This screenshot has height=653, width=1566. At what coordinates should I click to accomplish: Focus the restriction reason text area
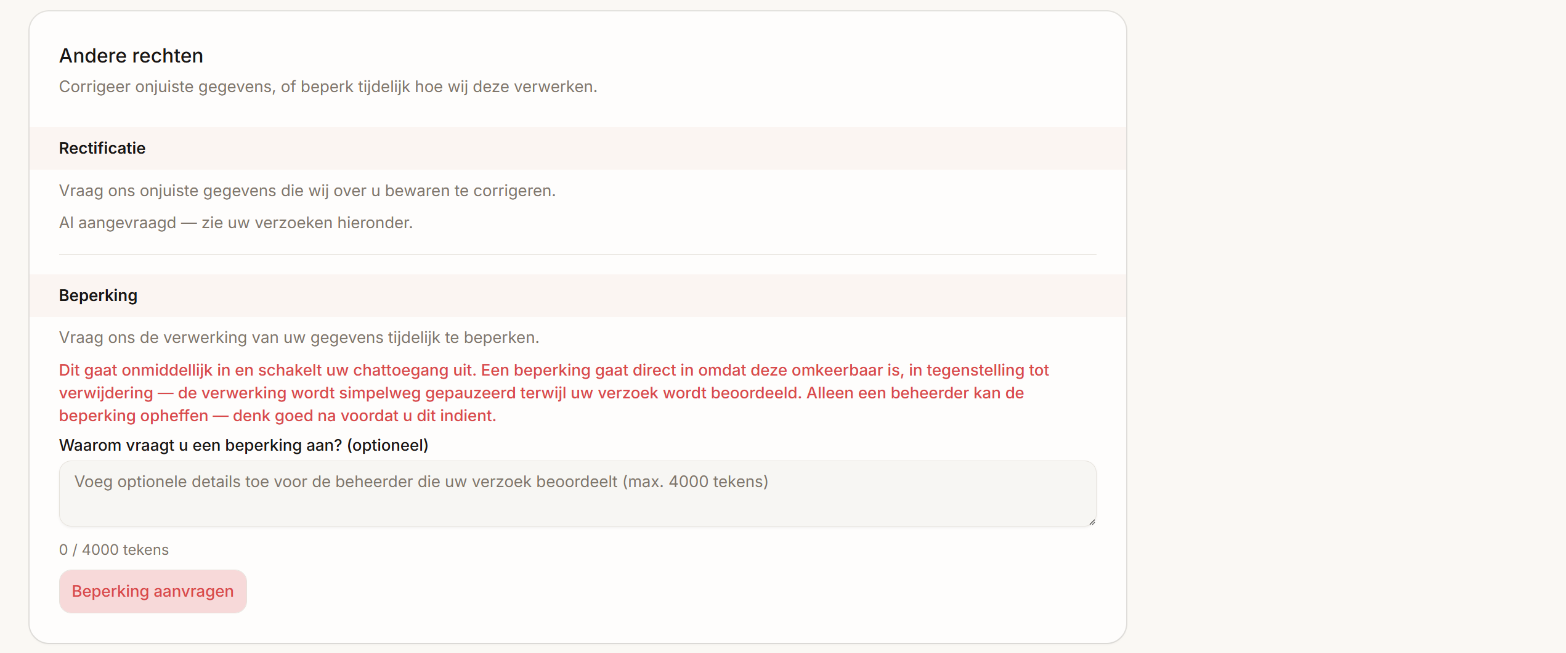click(x=578, y=493)
